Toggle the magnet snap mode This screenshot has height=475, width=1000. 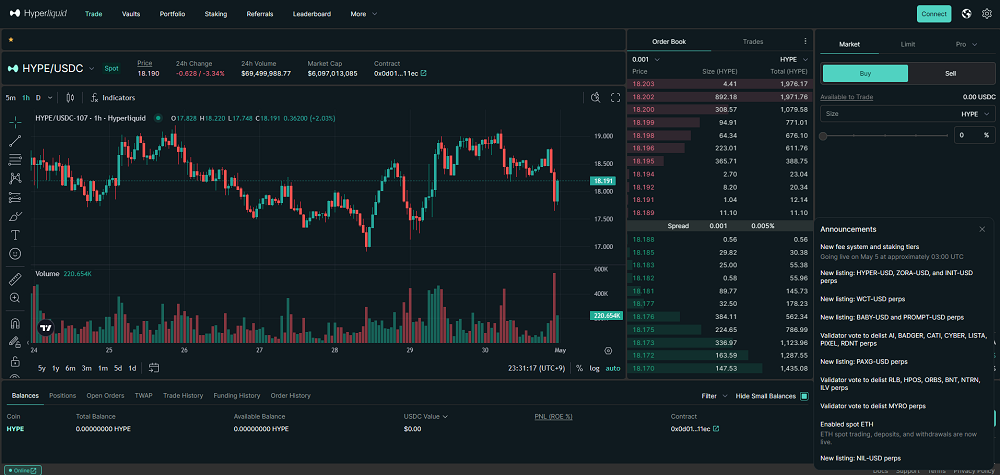click(15, 323)
